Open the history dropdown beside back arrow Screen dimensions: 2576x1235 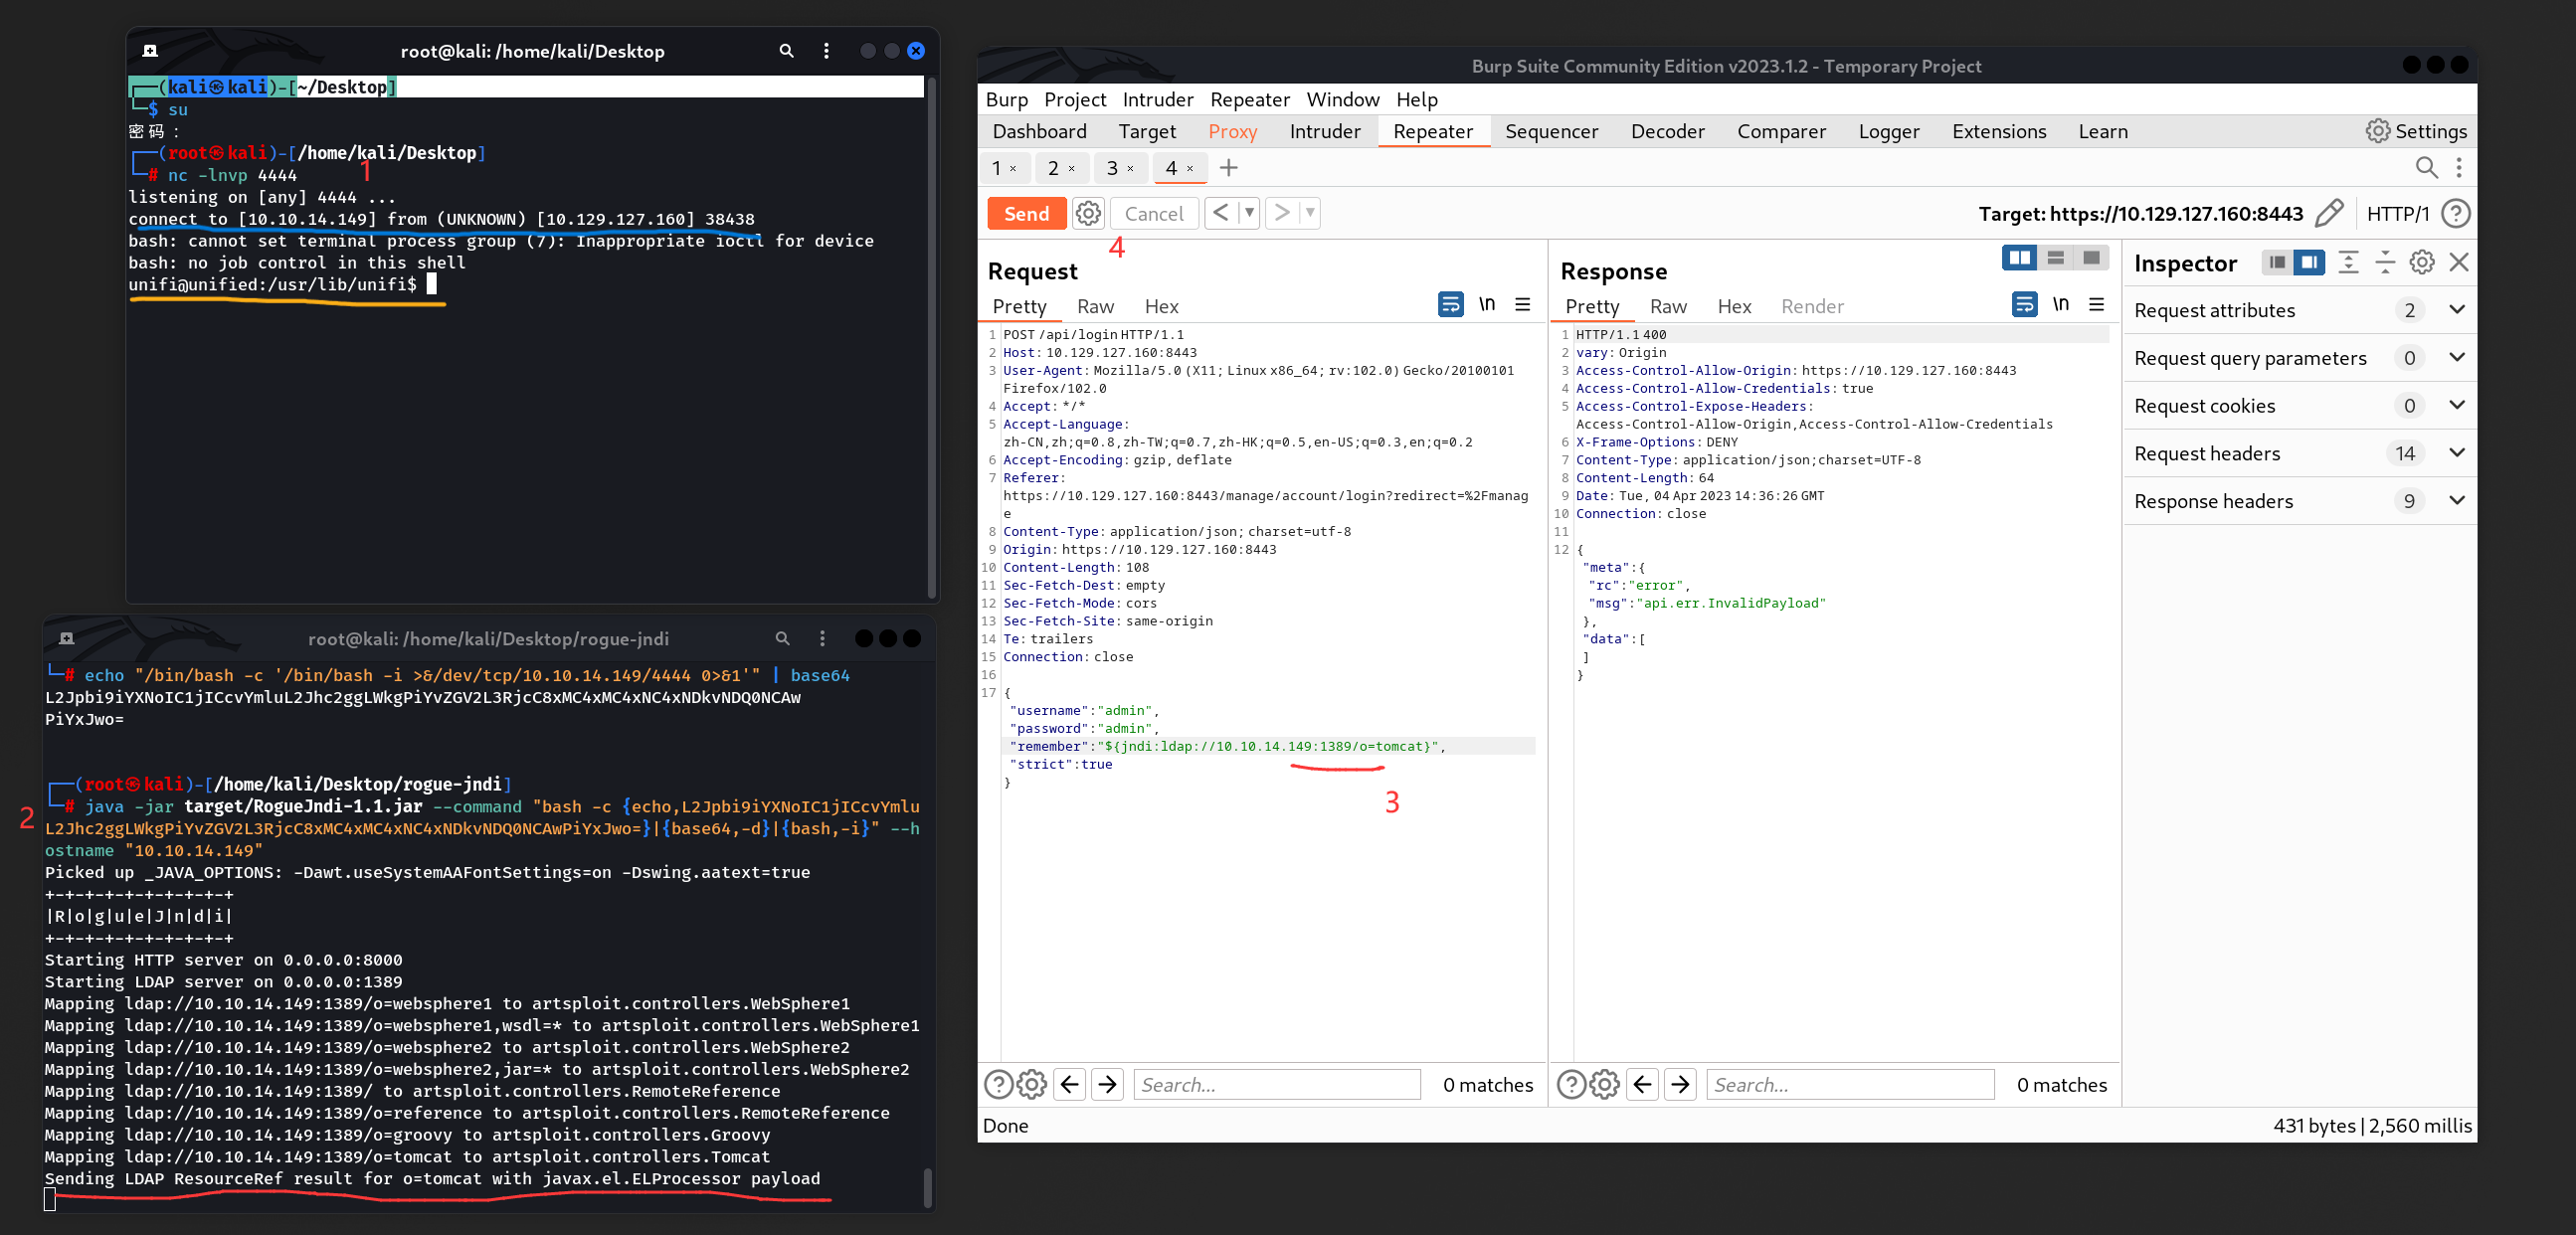click(x=1248, y=212)
